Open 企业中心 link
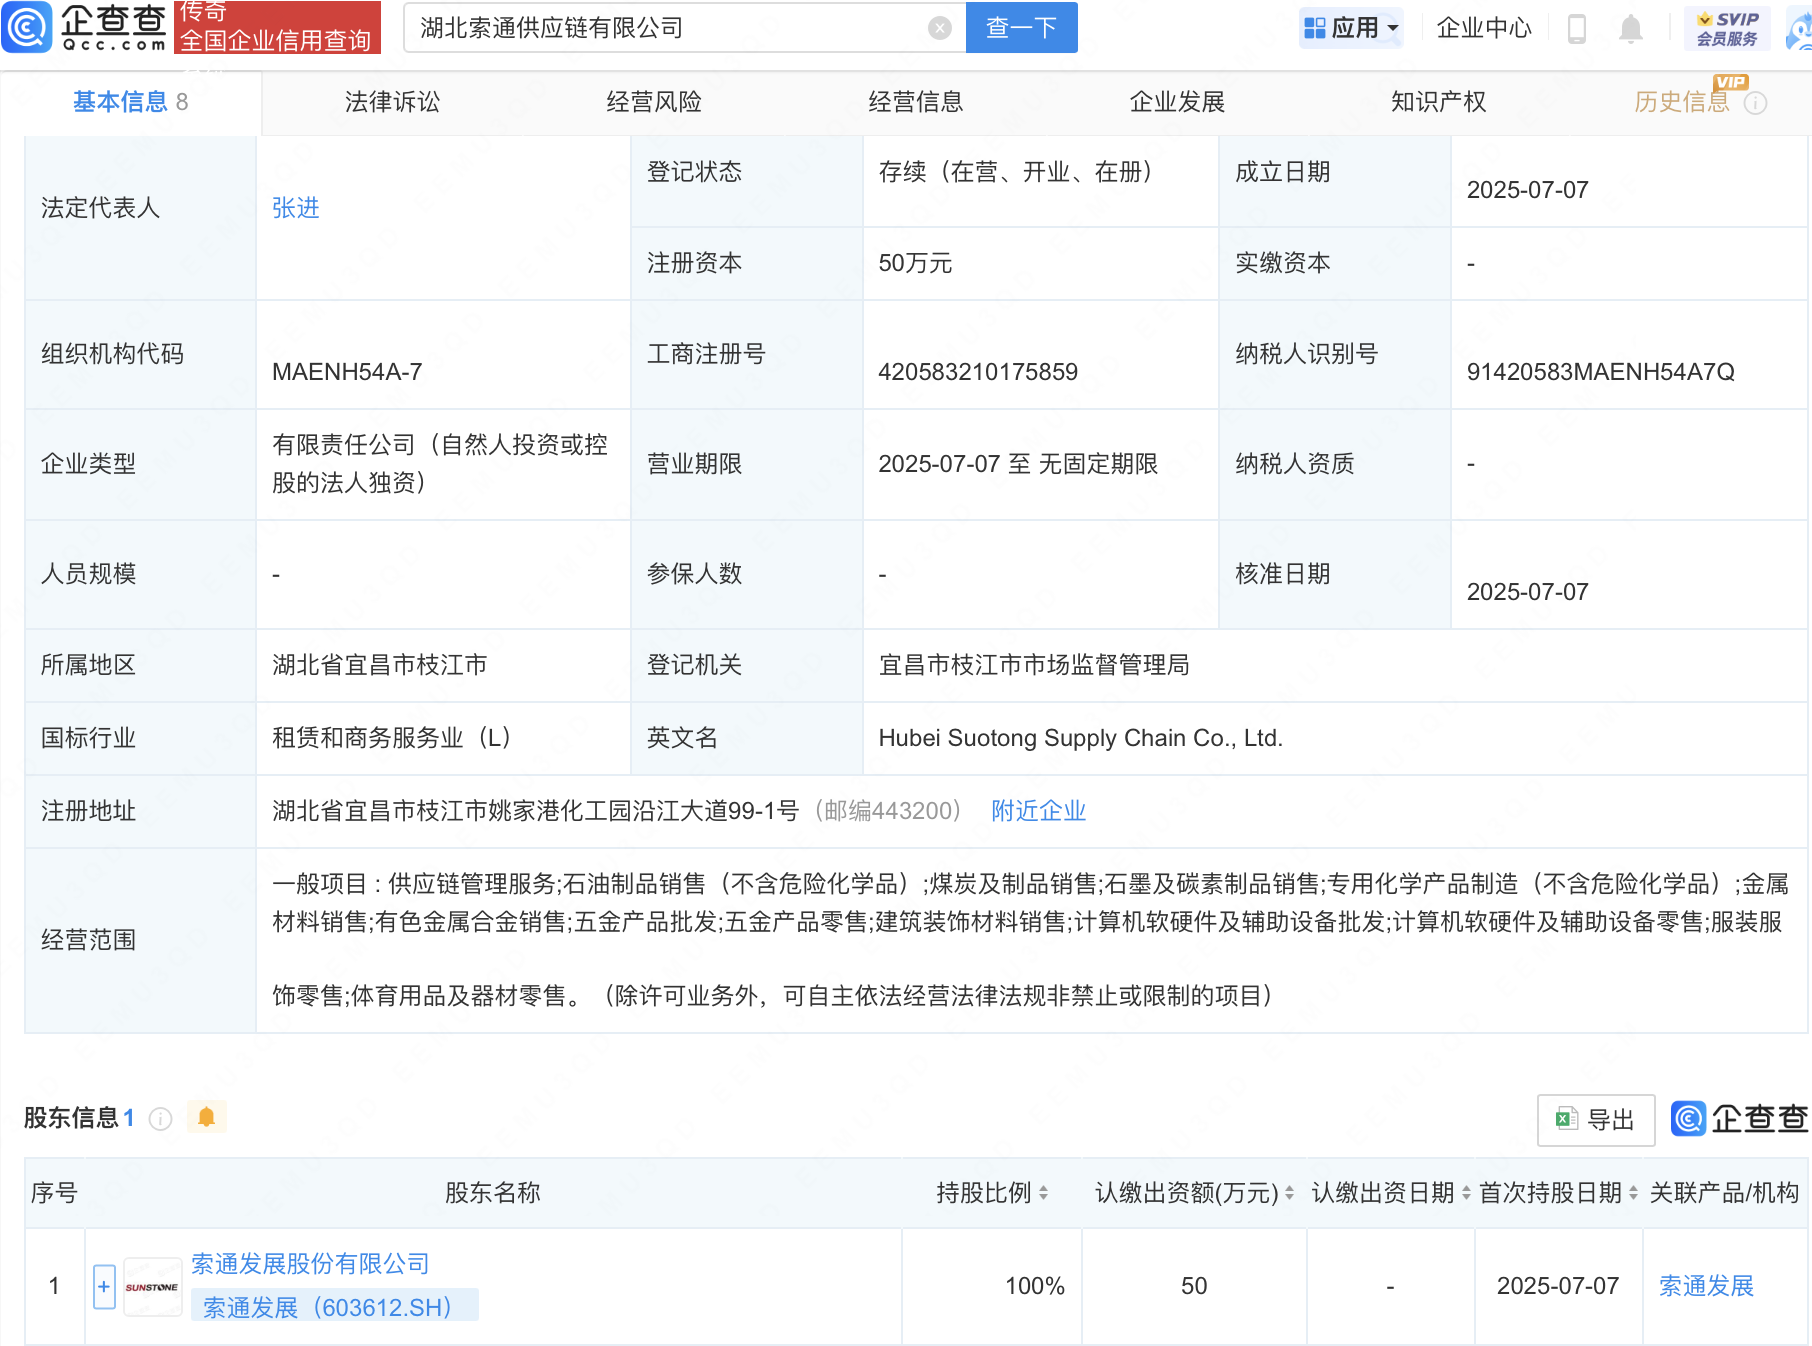The height and width of the screenshot is (1346, 1812). coord(1484,28)
